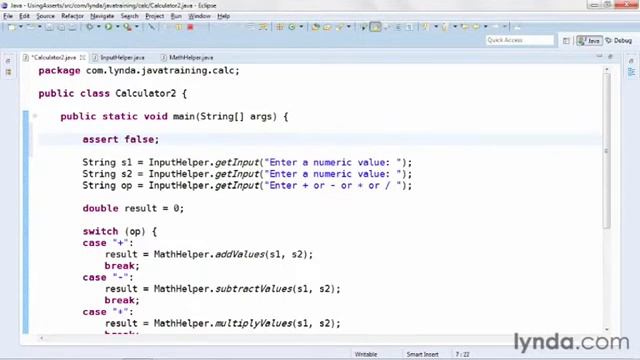This screenshot has width=640, height=360.
Task: Open the Window menu
Action: pos(199,16)
